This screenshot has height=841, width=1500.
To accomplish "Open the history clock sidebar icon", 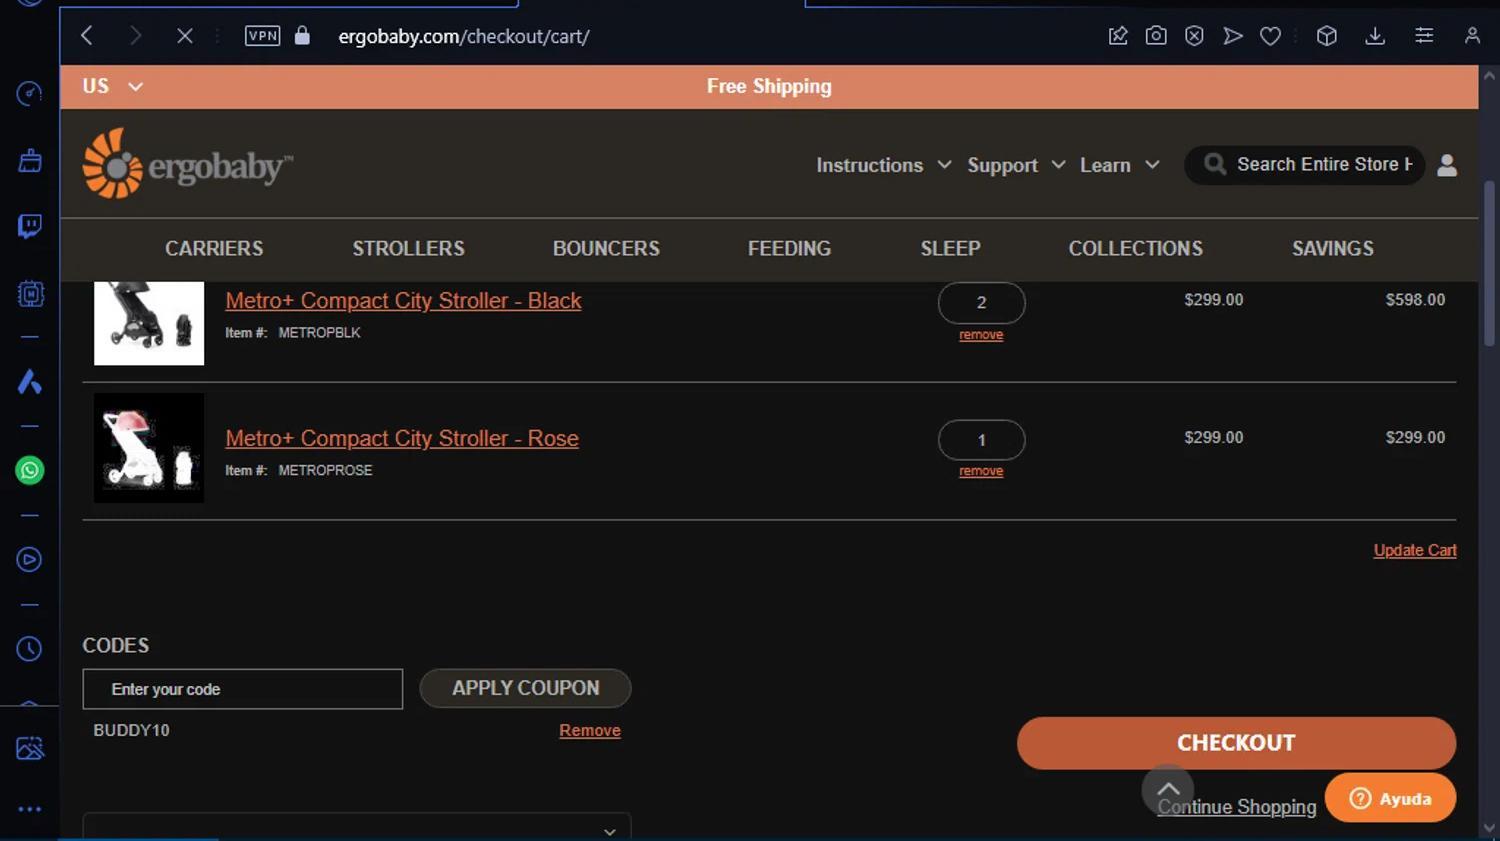I will click(x=30, y=649).
